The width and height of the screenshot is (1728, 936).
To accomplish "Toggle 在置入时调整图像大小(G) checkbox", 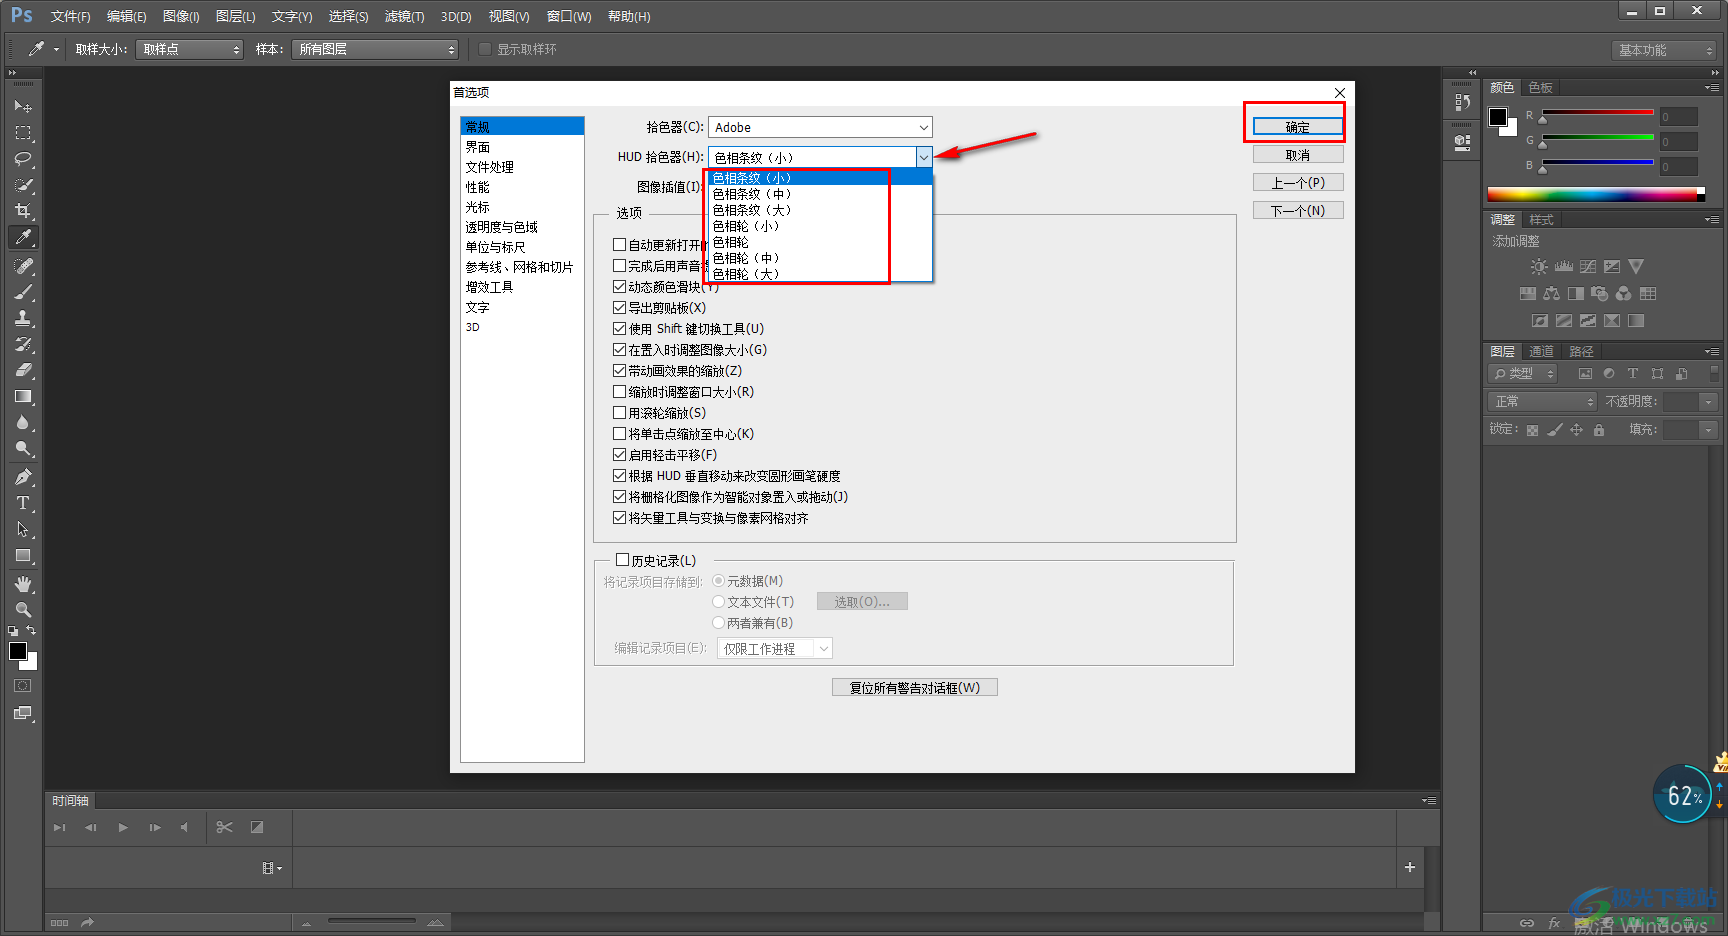I will [619, 350].
